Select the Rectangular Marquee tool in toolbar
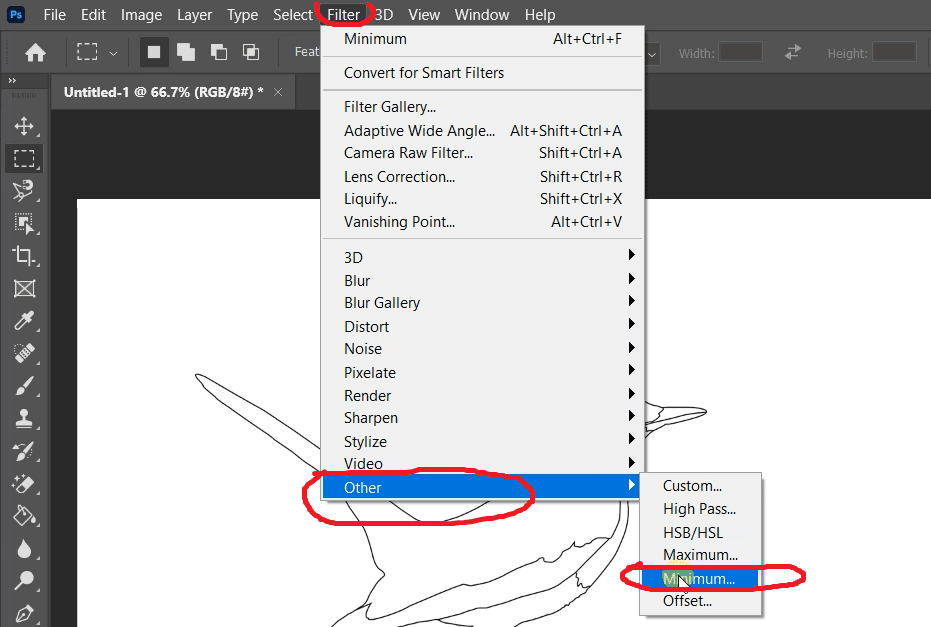 click(24, 159)
